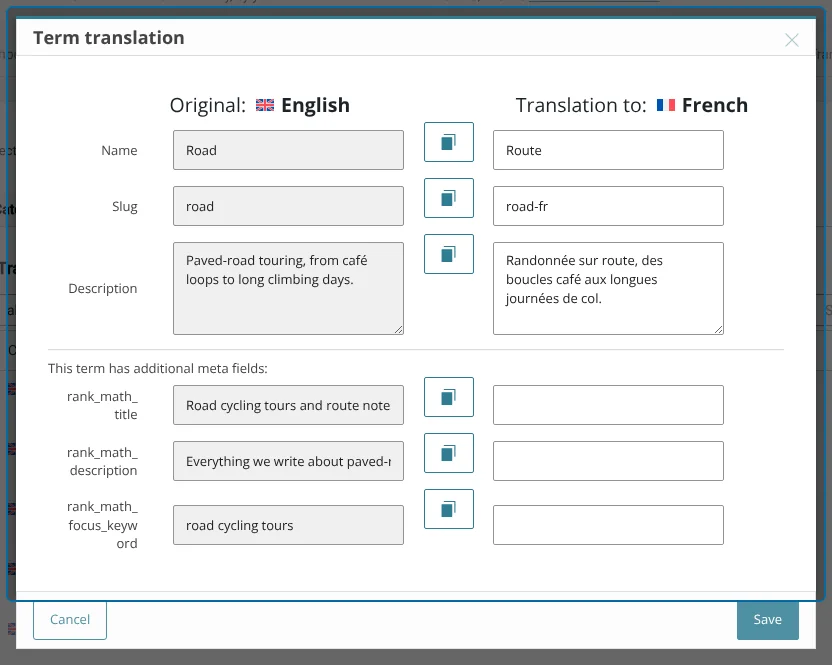This screenshot has width=832, height=665.
Task: Close the Term translation dialog
Action: 792,40
